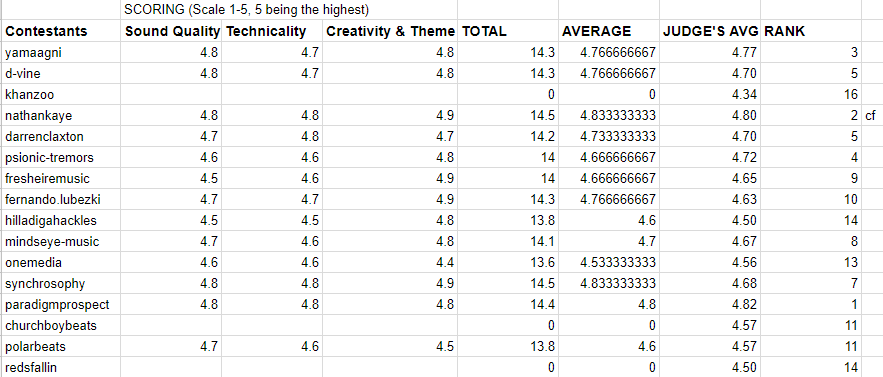
Task: Select contestant cell 'synchrosophy'
Action: (x=61, y=283)
